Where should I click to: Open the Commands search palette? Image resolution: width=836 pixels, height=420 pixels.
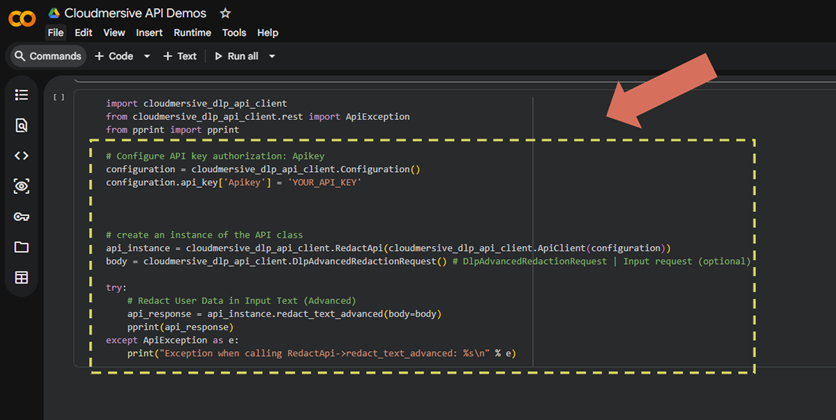(x=48, y=56)
